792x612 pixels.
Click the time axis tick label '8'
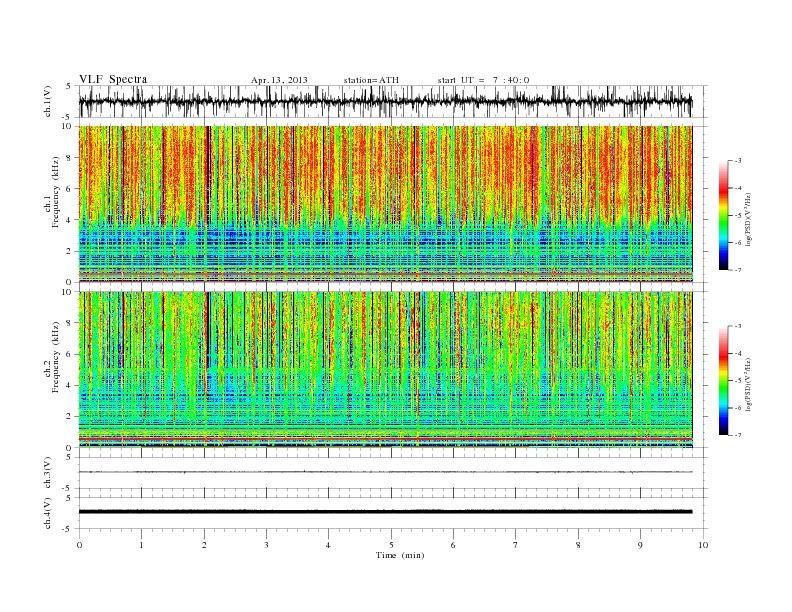[578, 545]
